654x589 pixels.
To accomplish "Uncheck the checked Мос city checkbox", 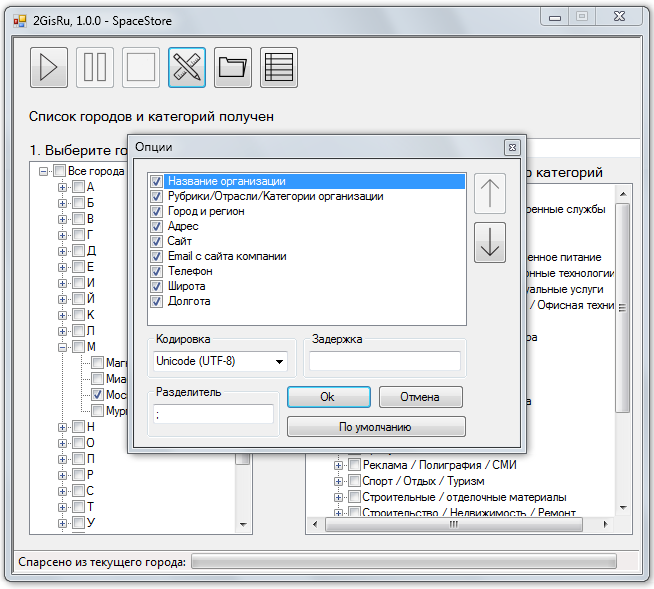I will [x=98, y=394].
